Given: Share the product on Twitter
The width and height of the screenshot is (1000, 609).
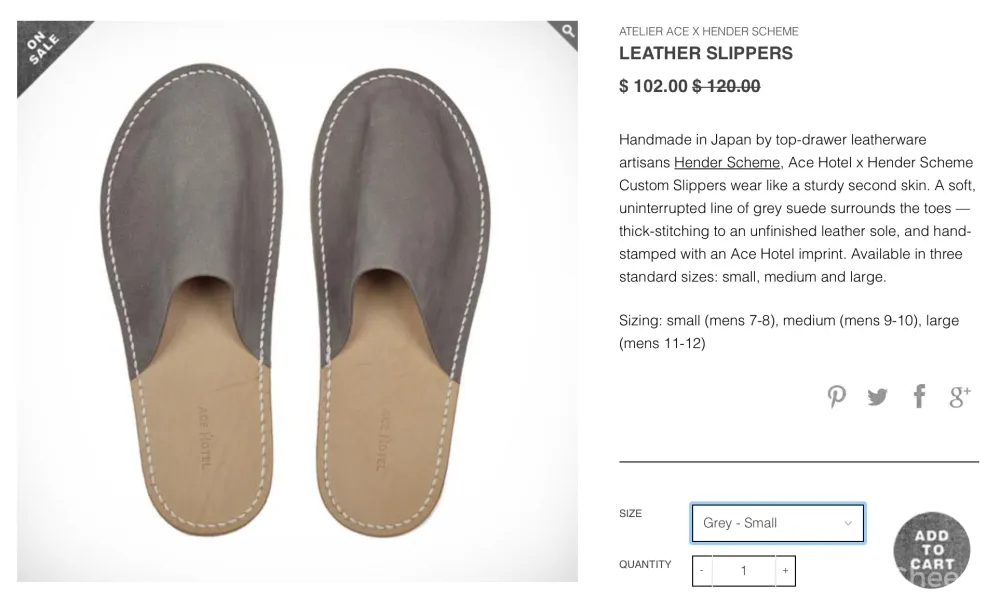Looking at the screenshot, I should (x=877, y=397).
